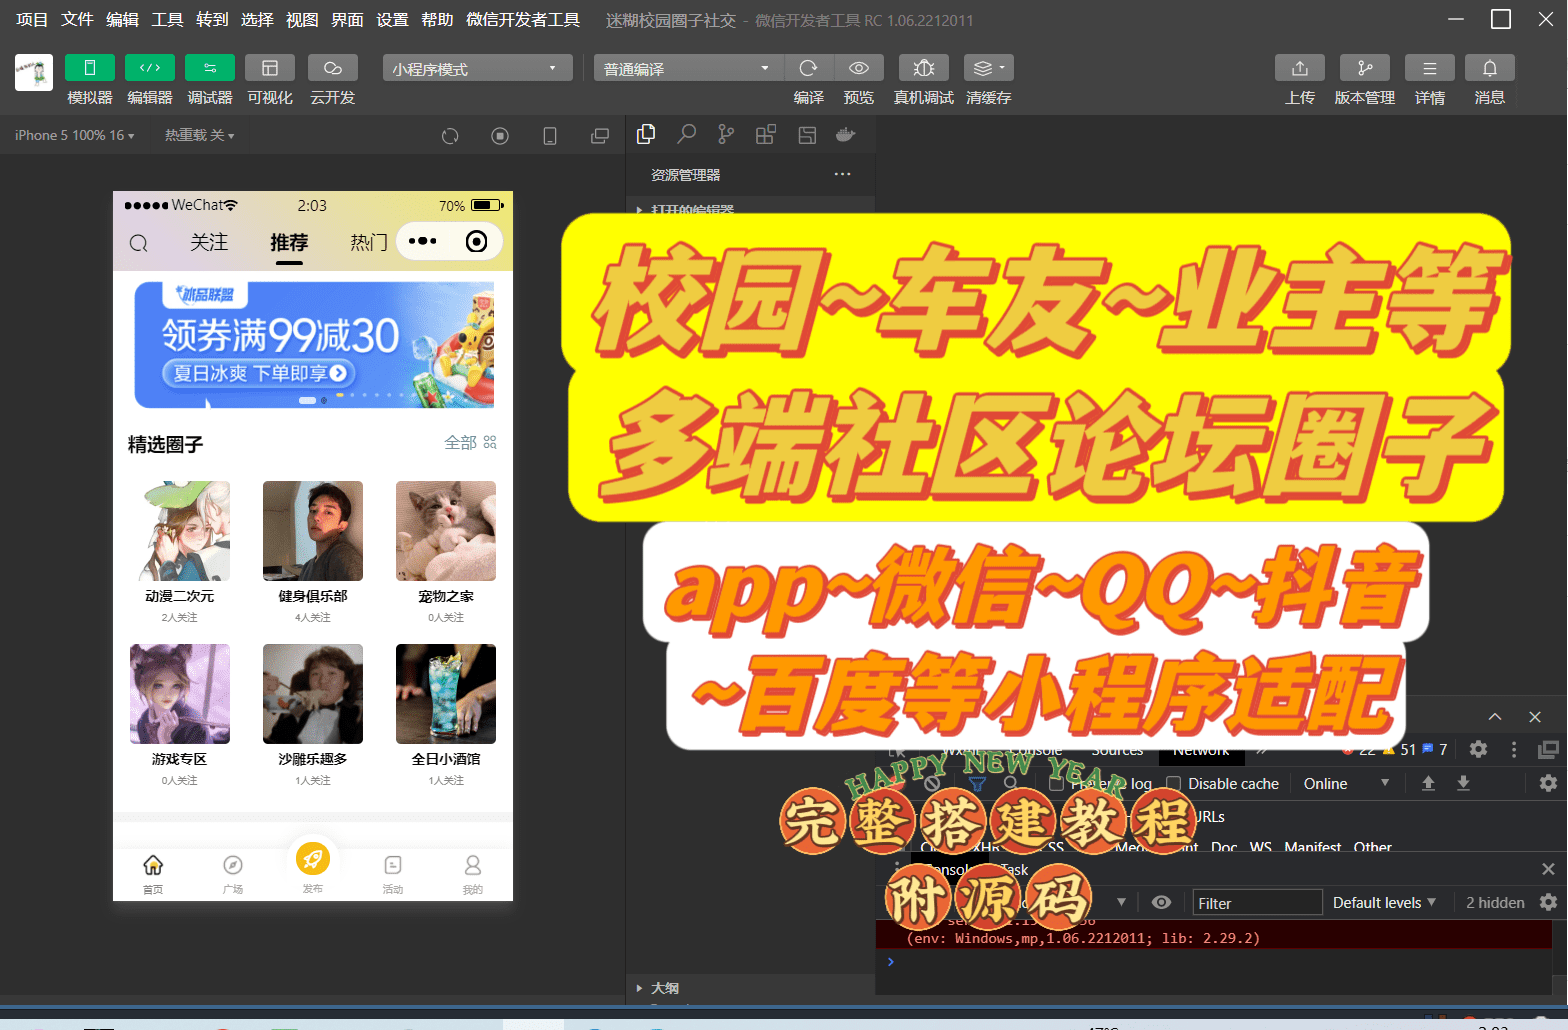
Task: Open the 工具 menu
Action: tap(167, 20)
